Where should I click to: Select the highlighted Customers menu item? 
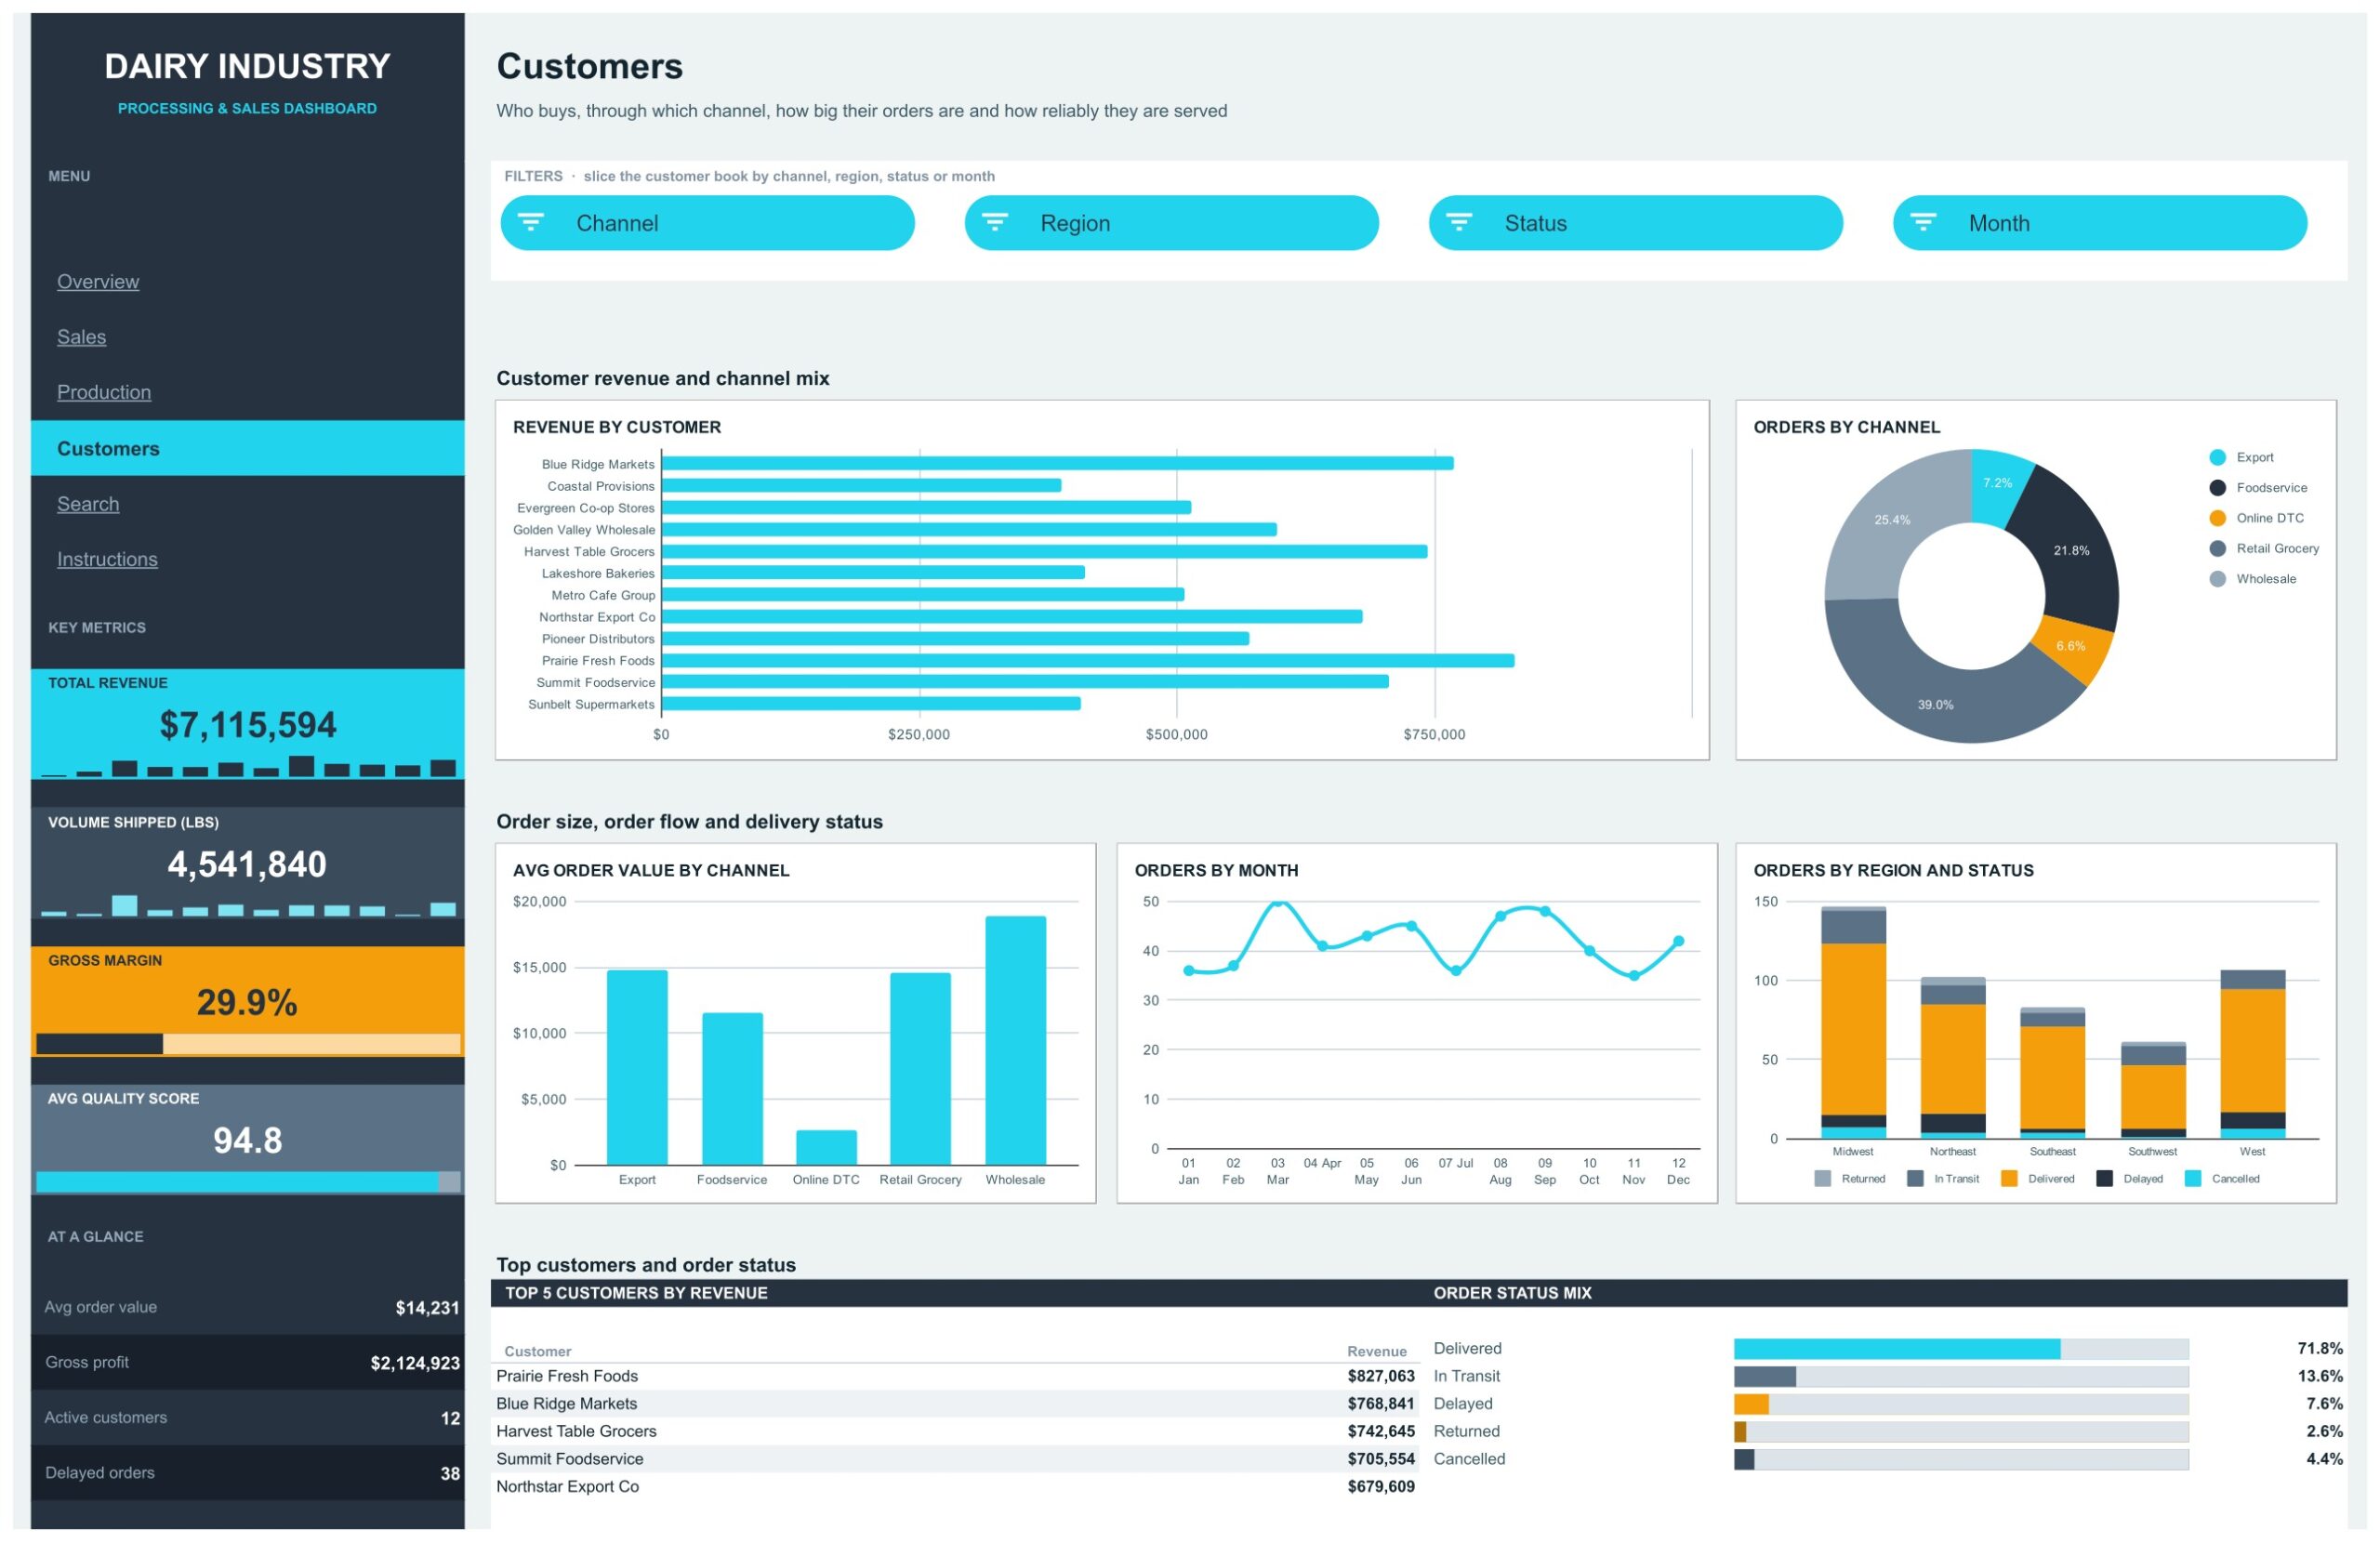coord(247,448)
